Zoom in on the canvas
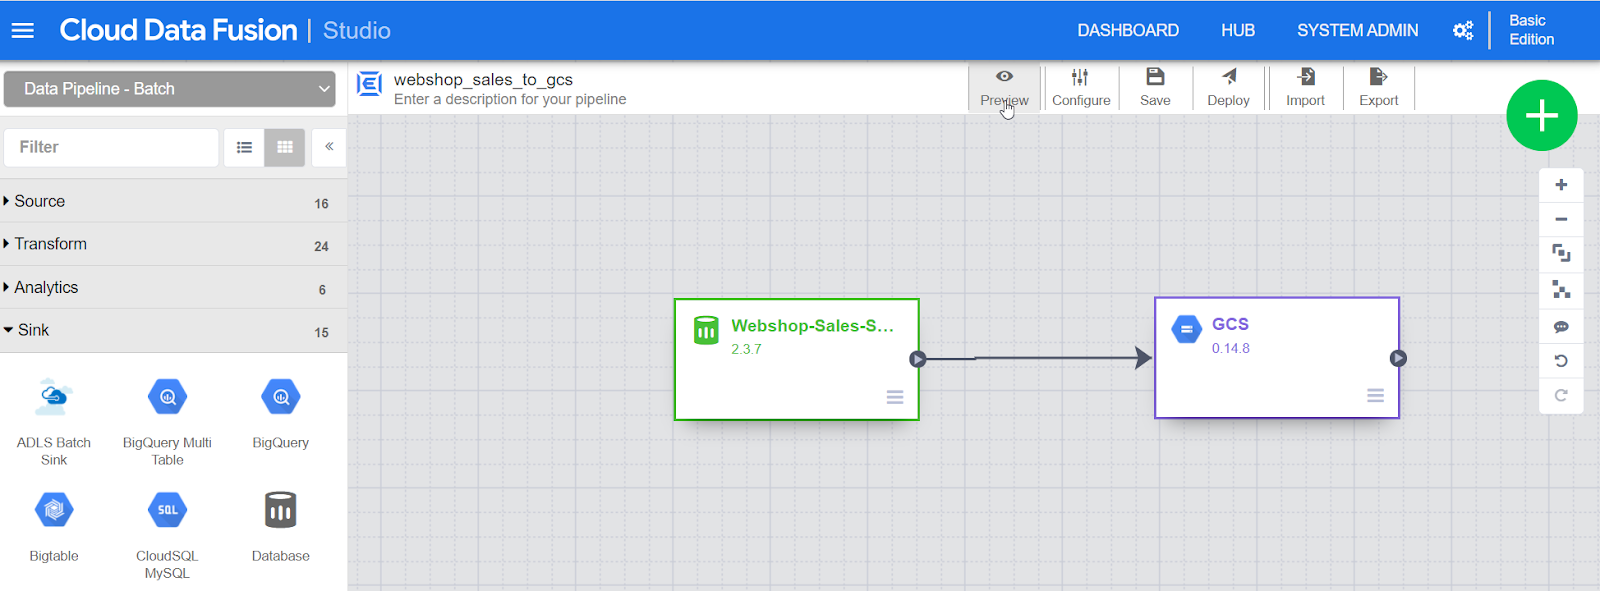The height and width of the screenshot is (591, 1600). click(1561, 185)
